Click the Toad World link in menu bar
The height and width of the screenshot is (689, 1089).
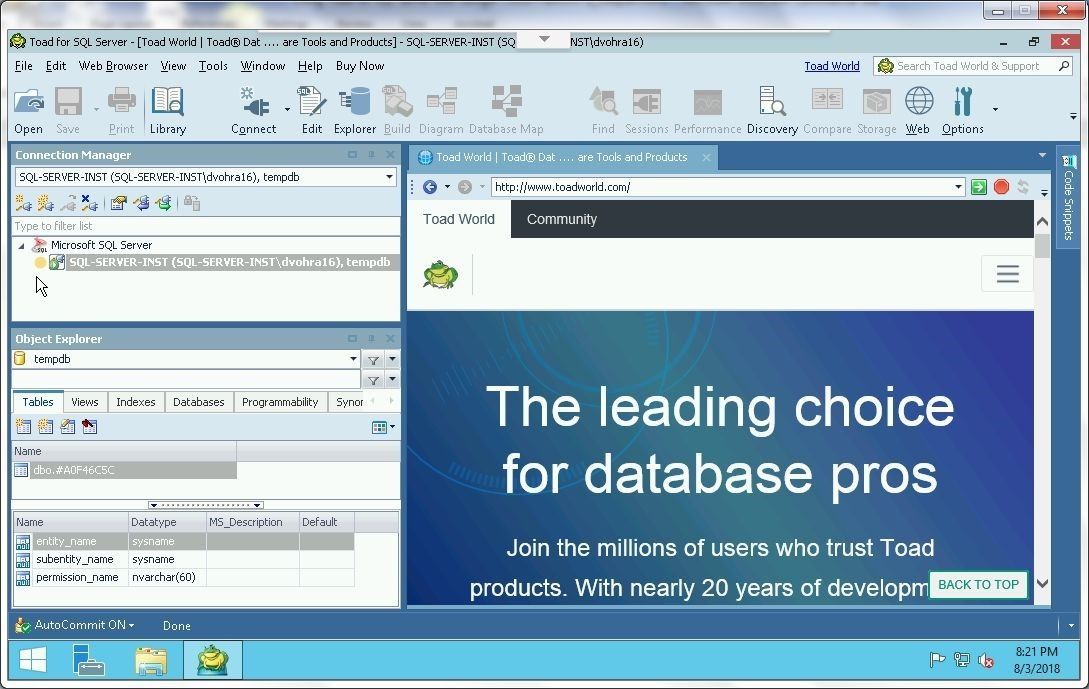(831, 66)
